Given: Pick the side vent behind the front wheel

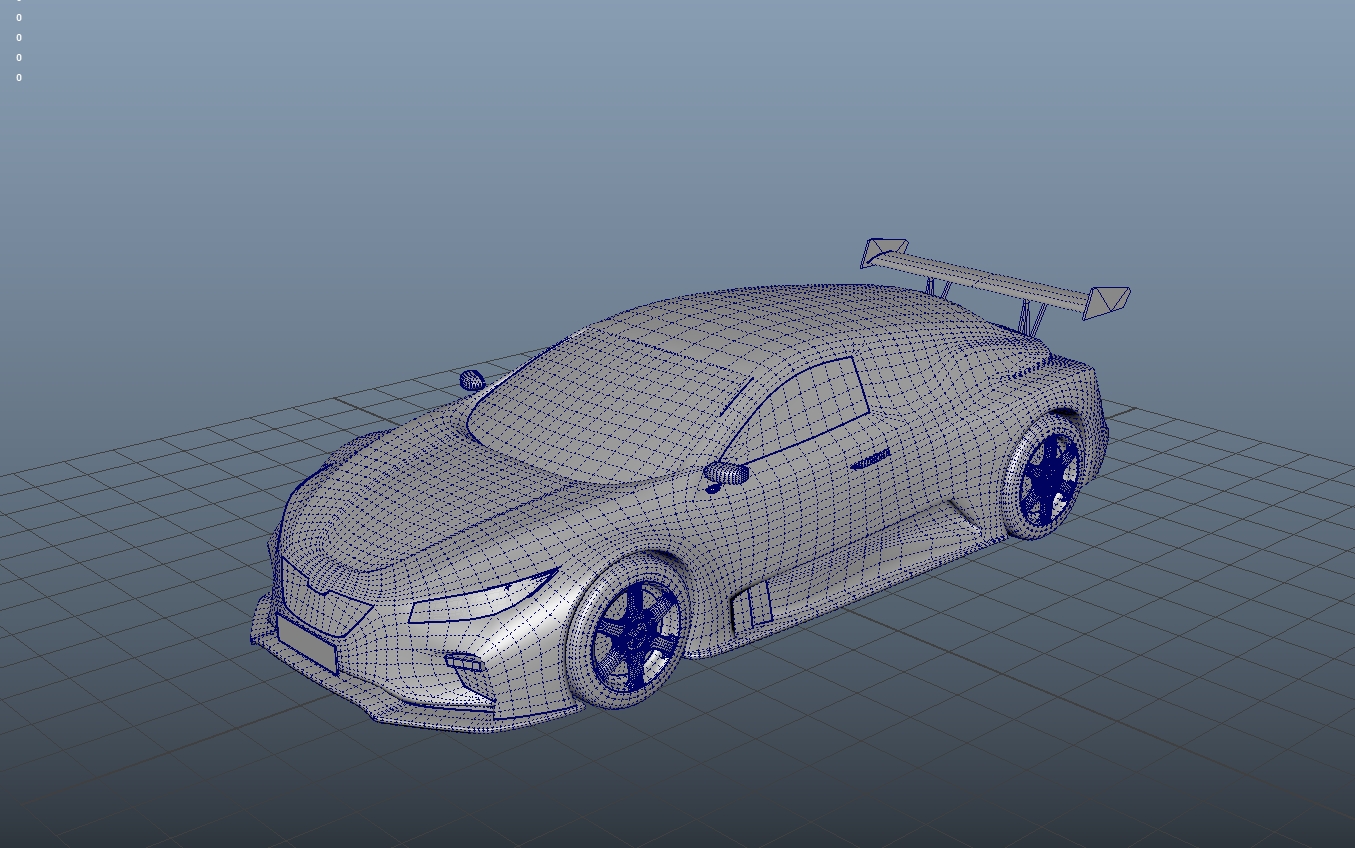Looking at the screenshot, I should click(x=751, y=607).
